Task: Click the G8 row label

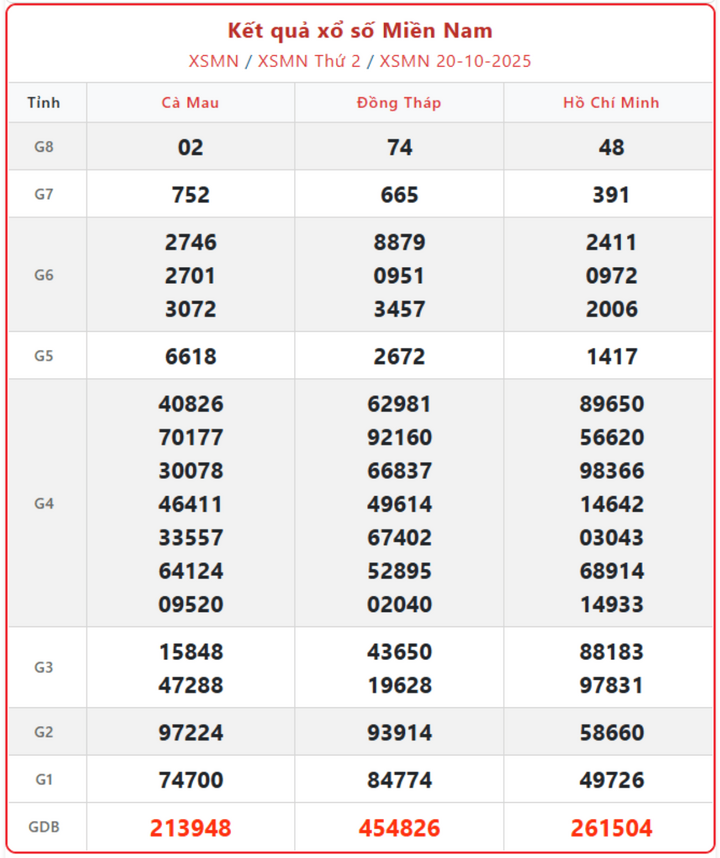Action: (44, 147)
